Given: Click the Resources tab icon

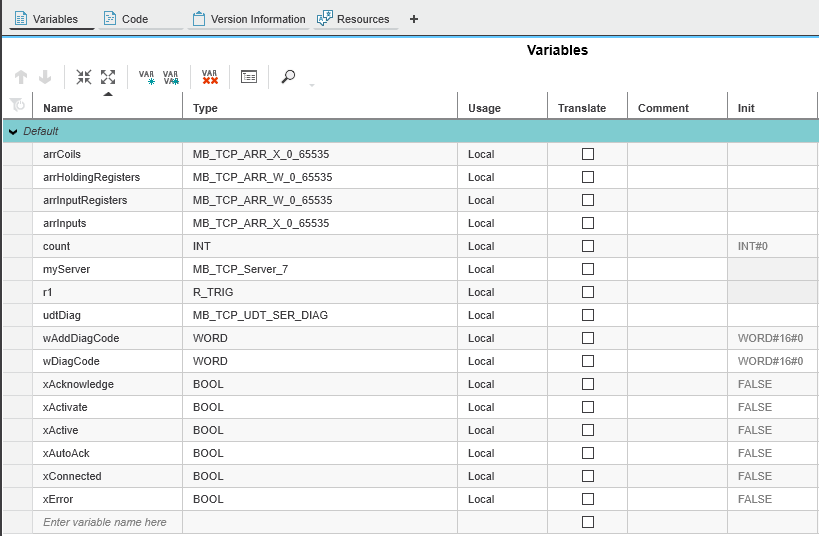Looking at the screenshot, I should pyautogui.click(x=325, y=18).
